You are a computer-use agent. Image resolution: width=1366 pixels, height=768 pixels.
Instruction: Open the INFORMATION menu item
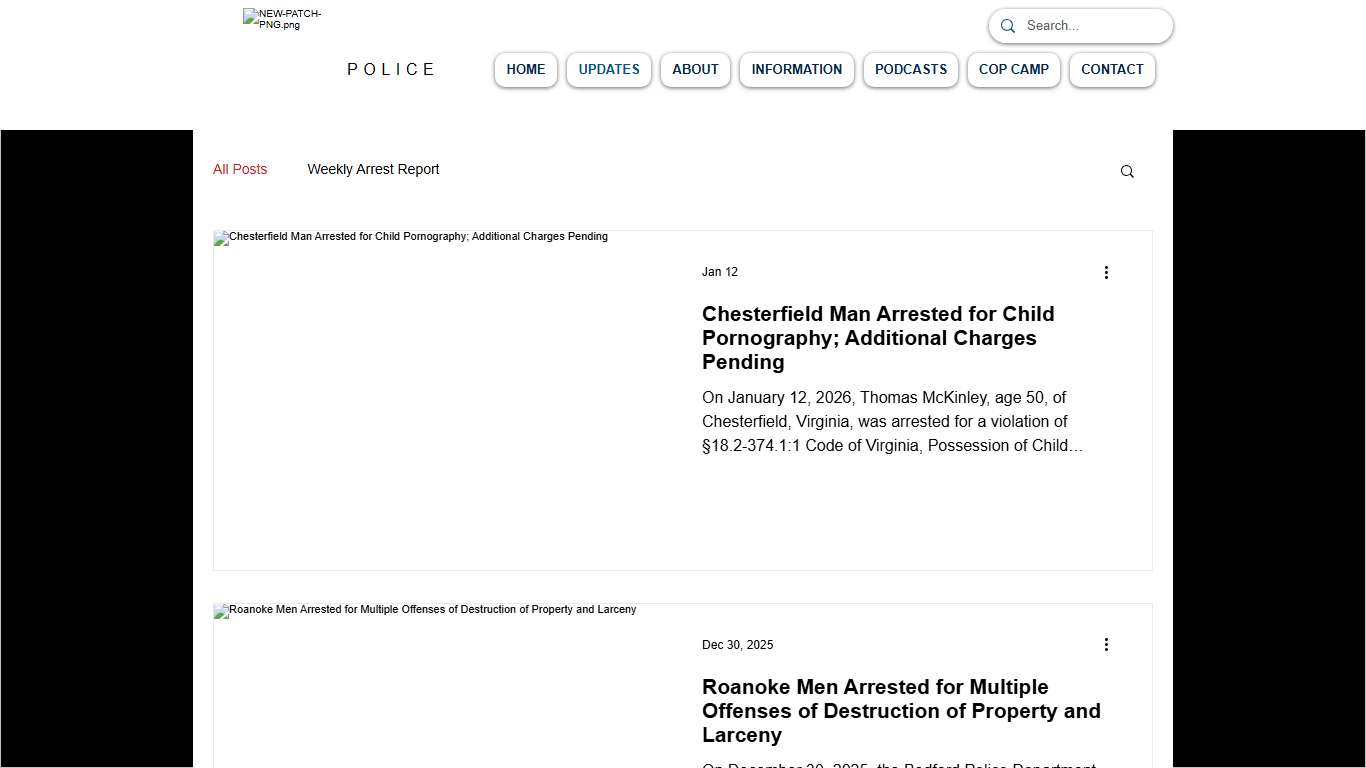[797, 70]
